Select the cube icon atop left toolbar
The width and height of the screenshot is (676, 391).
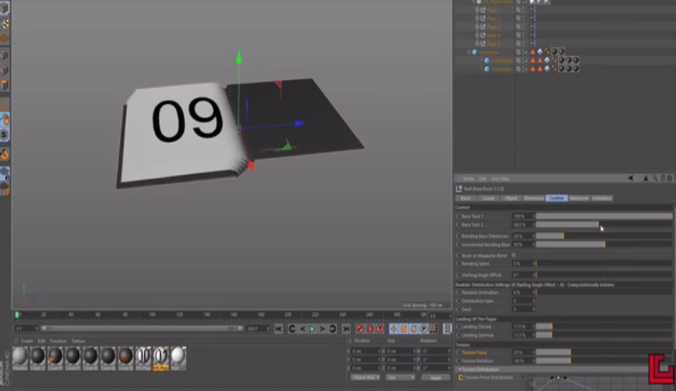click(x=4, y=9)
